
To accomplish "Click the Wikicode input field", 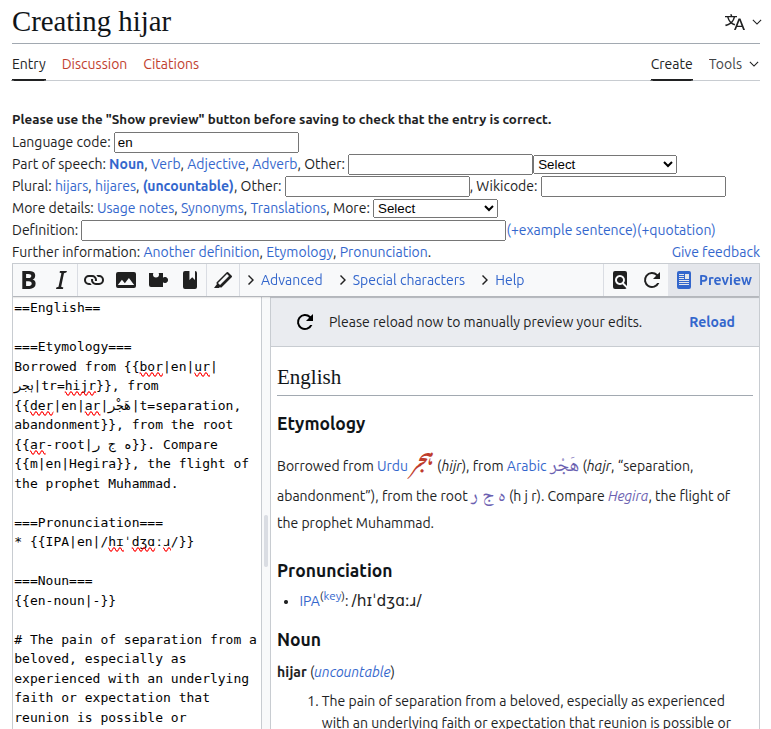I will click(x=633, y=187).
